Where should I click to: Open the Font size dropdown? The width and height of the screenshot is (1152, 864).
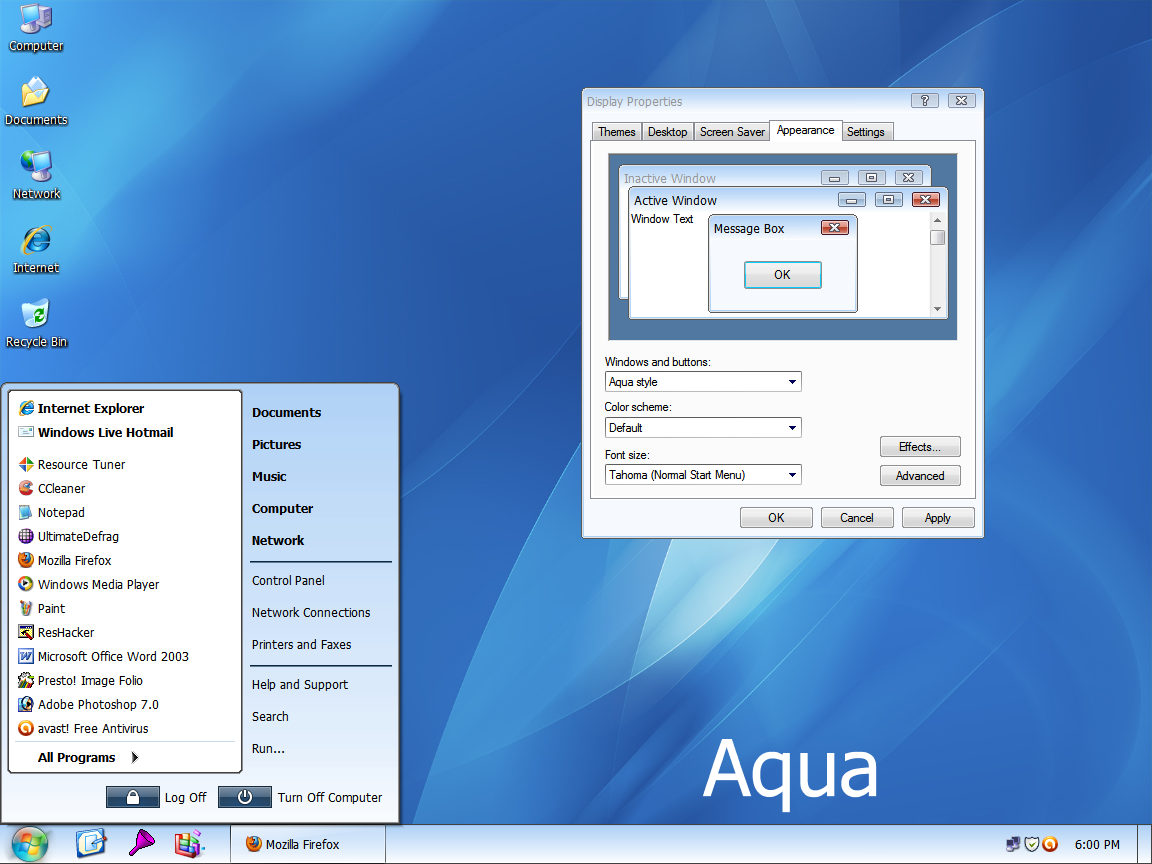(x=703, y=475)
